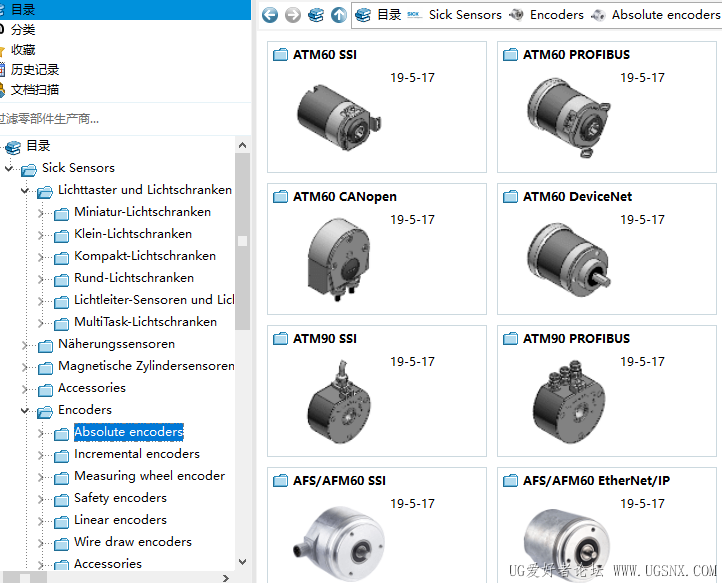Open the ATM60 DeviceNet encoder thumbnail
The image size is (722, 583).
(x=568, y=259)
